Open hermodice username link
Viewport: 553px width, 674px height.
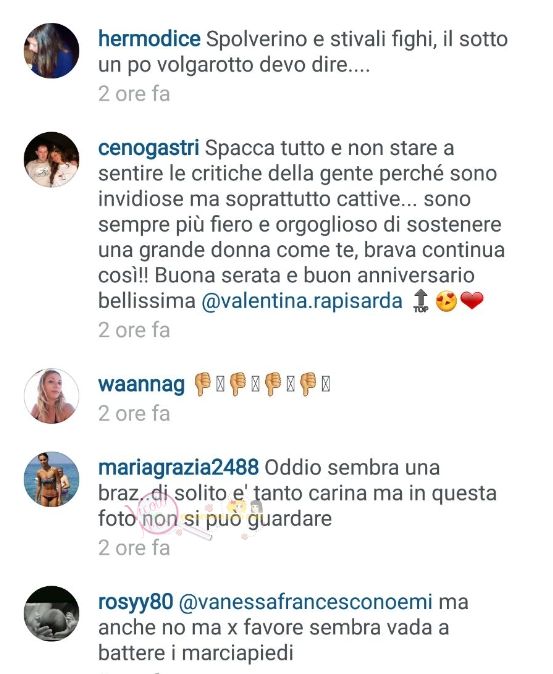tap(149, 39)
